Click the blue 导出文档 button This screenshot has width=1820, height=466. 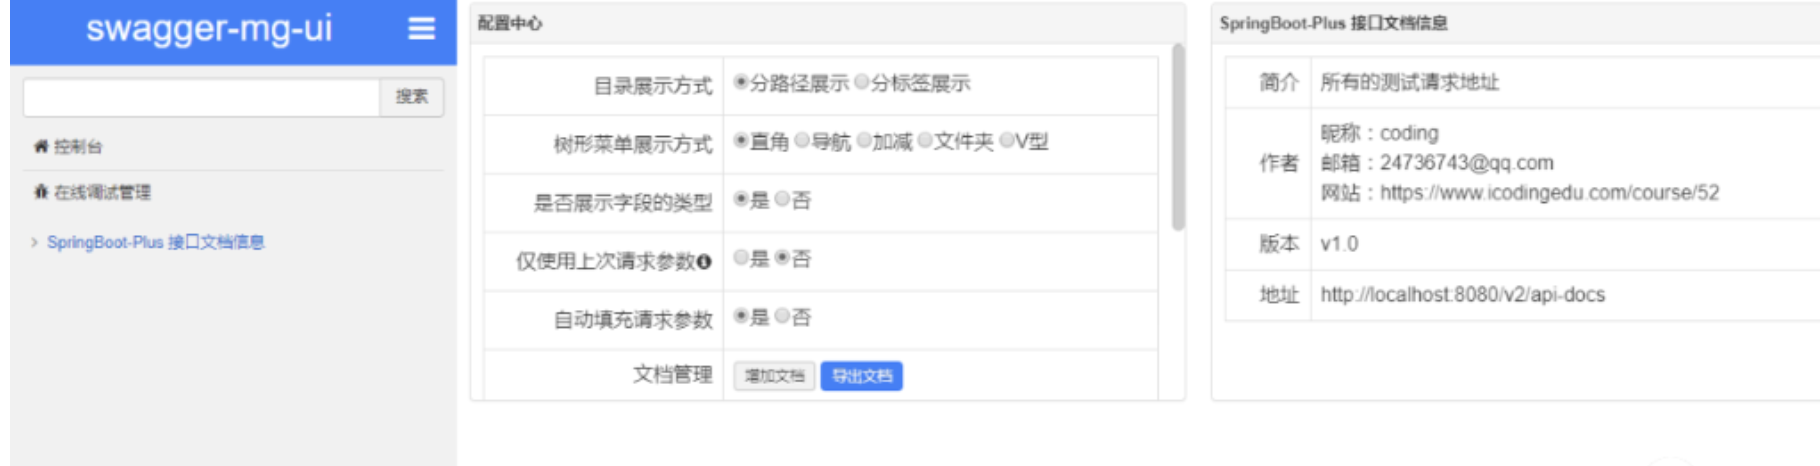click(861, 376)
